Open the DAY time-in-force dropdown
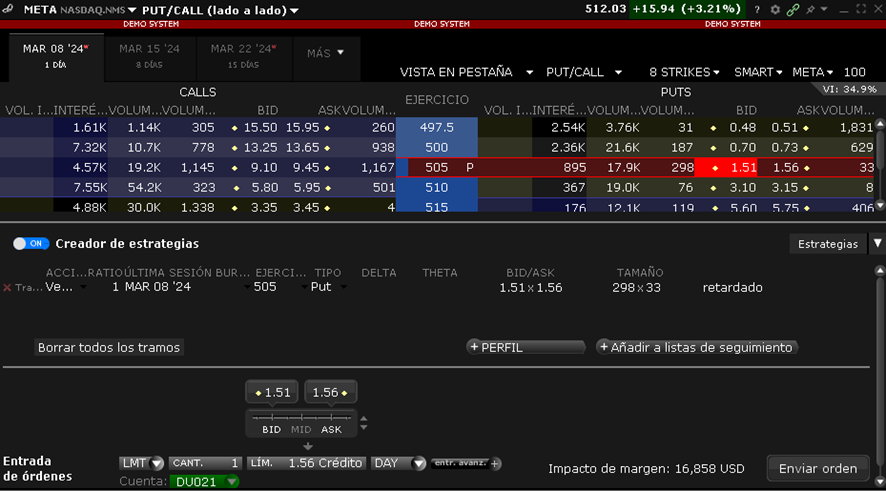This screenshot has width=886, height=491. pyautogui.click(x=399, y=464)
